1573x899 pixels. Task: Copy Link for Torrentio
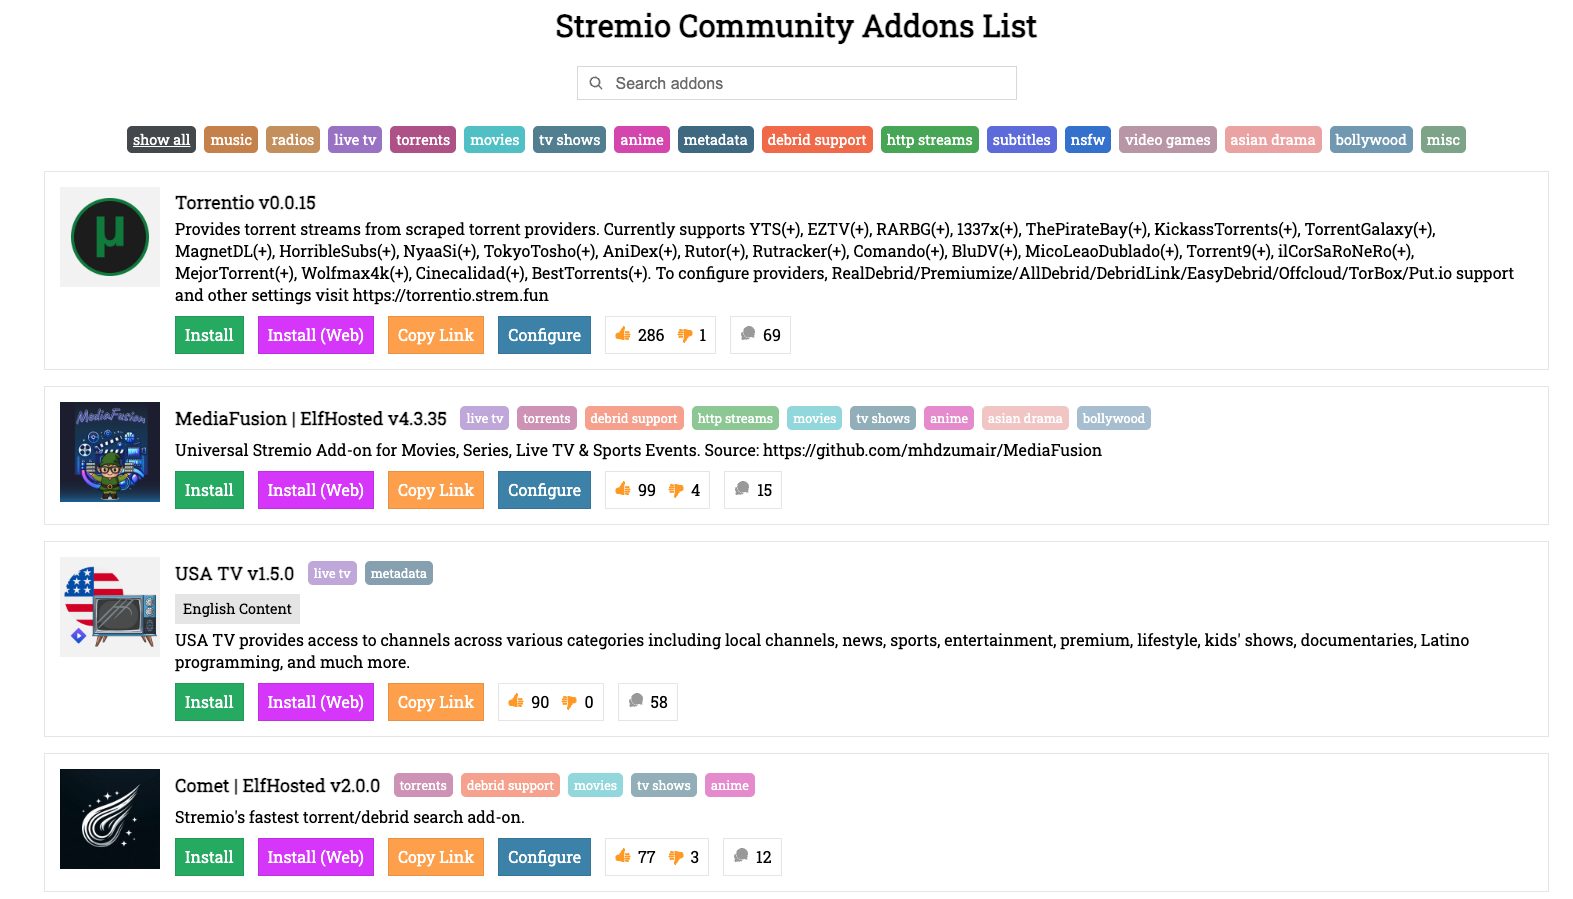pos(436,335)
